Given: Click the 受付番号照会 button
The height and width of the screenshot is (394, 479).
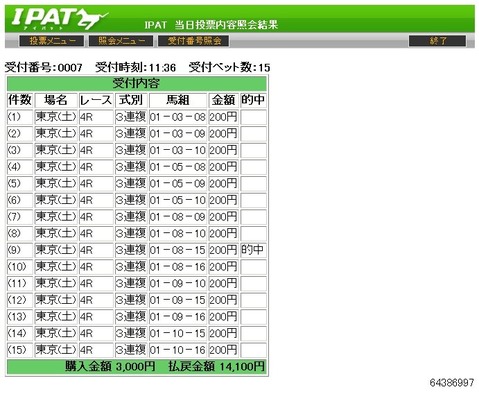Looking at the screenshot, I should coord(194,41).
